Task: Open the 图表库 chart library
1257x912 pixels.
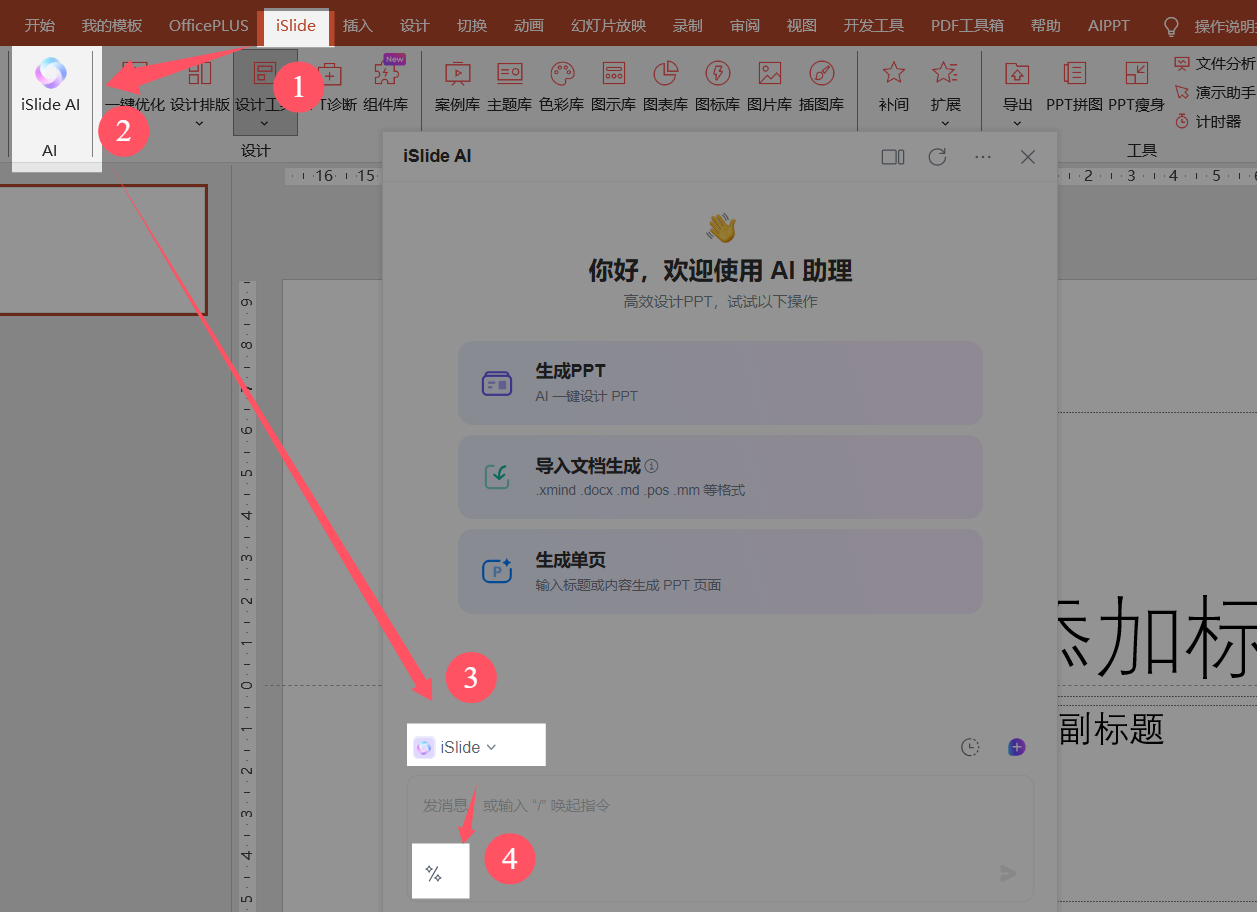Action: pos(665,85)
